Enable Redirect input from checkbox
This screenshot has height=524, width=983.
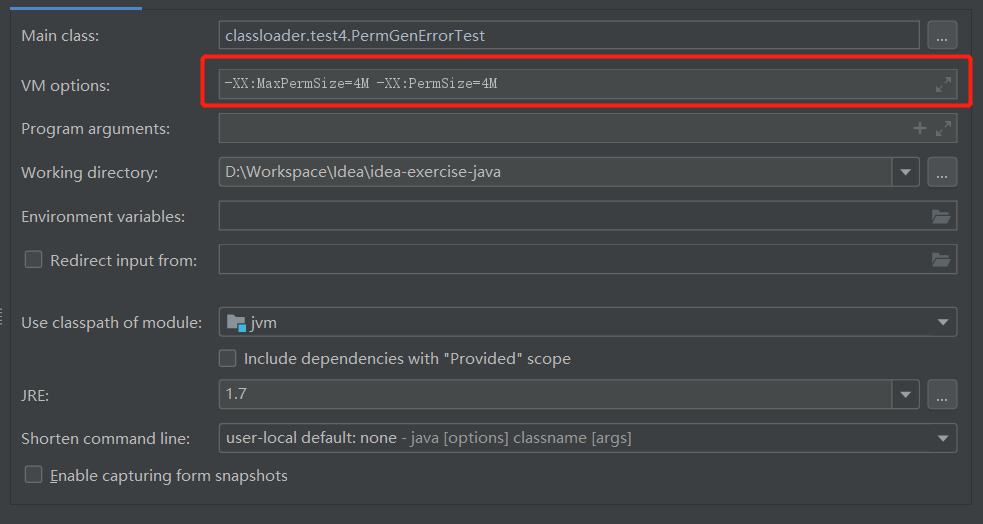click(33, 259)
